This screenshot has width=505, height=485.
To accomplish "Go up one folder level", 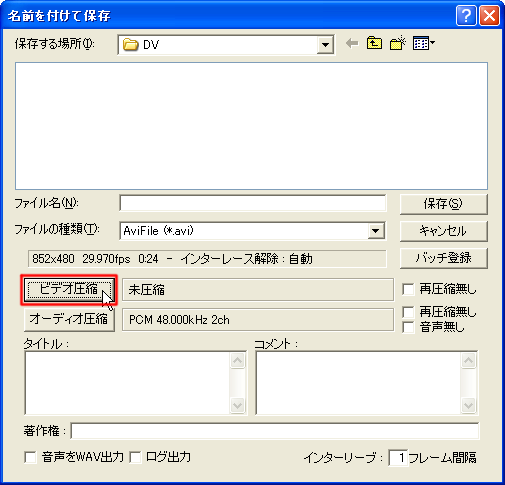I will coord(374,43).
